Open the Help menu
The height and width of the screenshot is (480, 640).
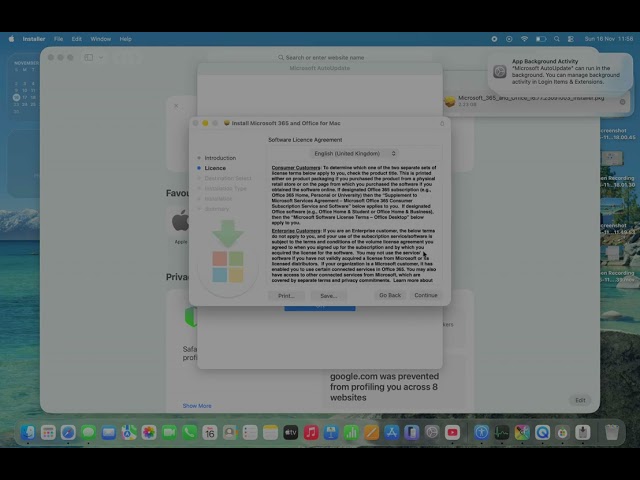click(125, 39)
